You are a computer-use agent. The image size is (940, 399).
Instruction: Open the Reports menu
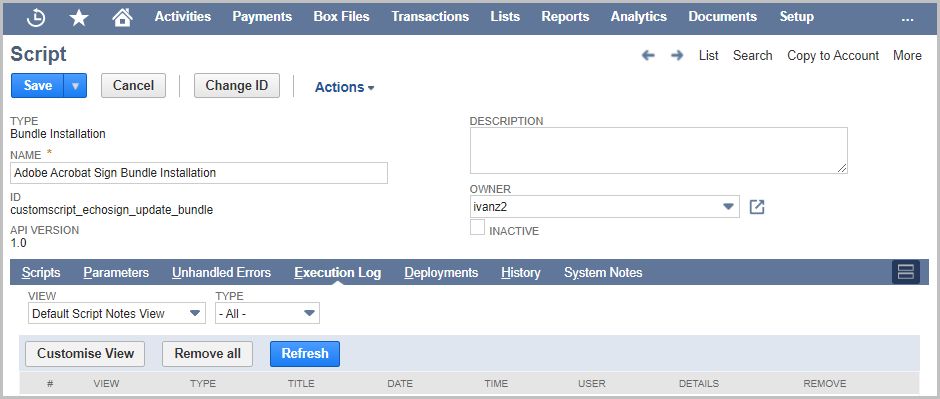point(565,17)
